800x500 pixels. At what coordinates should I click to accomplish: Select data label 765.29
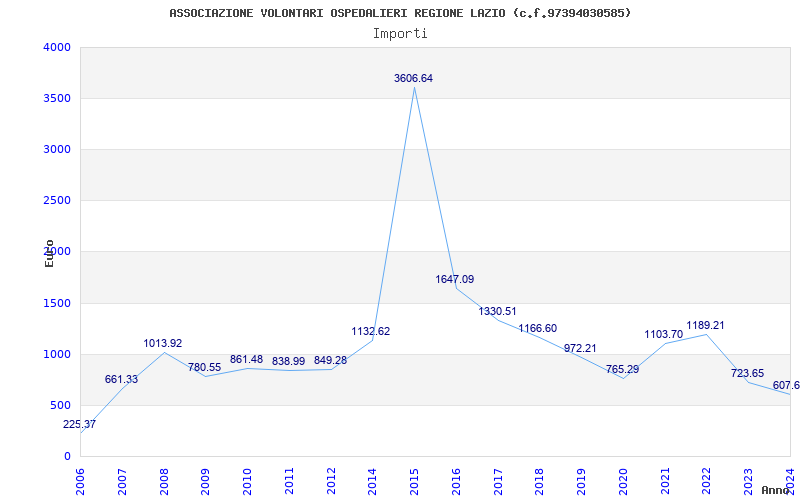pos(622,369)
